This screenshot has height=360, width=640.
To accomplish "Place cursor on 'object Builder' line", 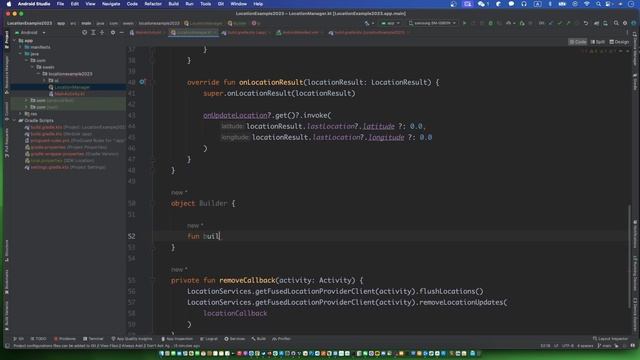I will pos(203,203).
